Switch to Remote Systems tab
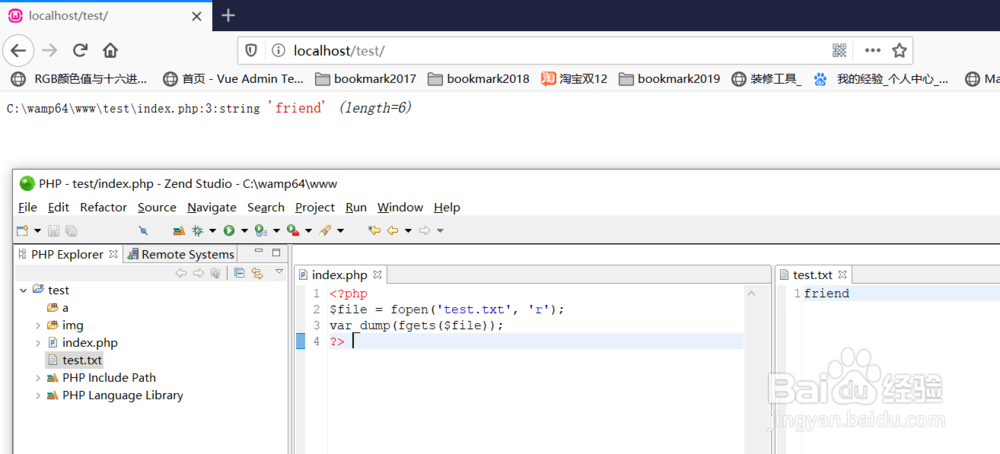1000x454 pixels. (180, 254)
